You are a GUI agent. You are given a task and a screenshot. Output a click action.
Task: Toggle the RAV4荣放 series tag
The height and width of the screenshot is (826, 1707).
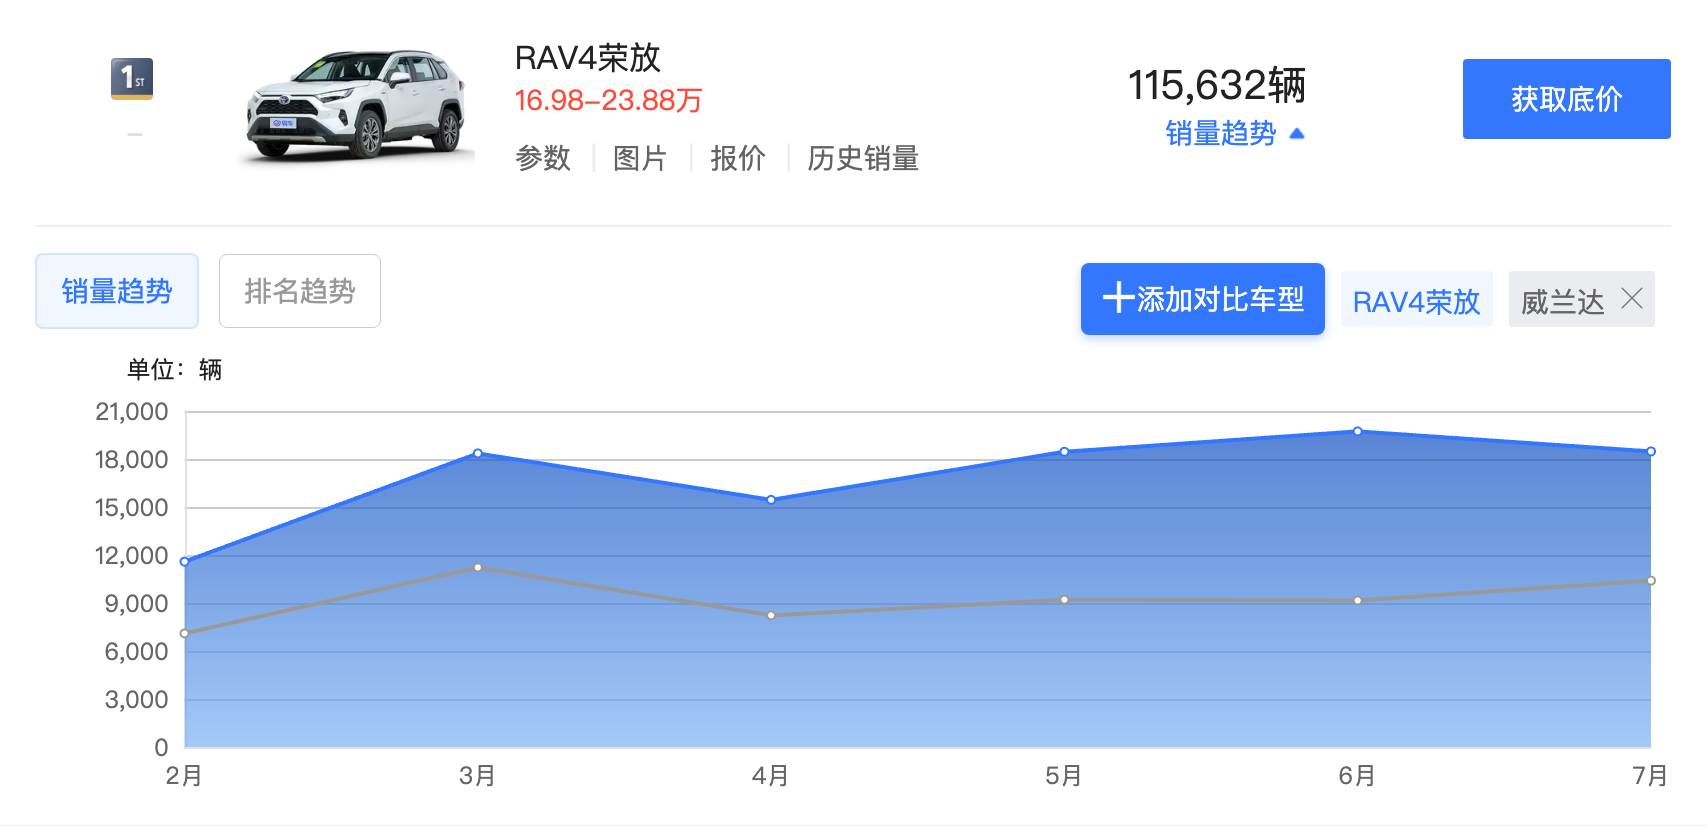coord(1415,300)
